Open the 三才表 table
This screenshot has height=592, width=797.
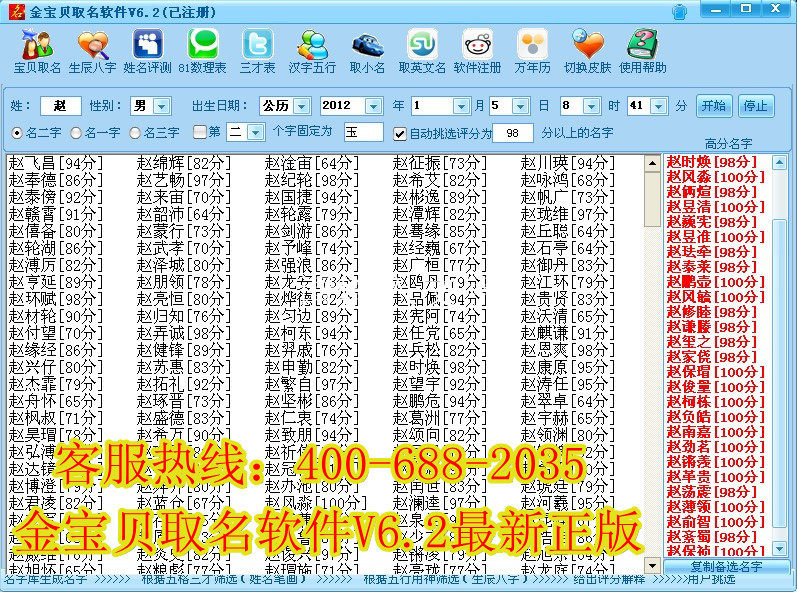pos(258,52)
